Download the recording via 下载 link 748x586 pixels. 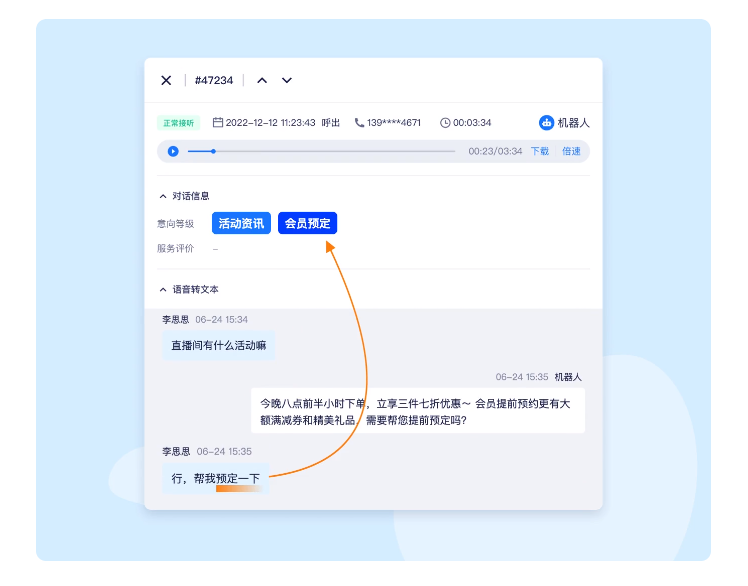pos(540,151)
